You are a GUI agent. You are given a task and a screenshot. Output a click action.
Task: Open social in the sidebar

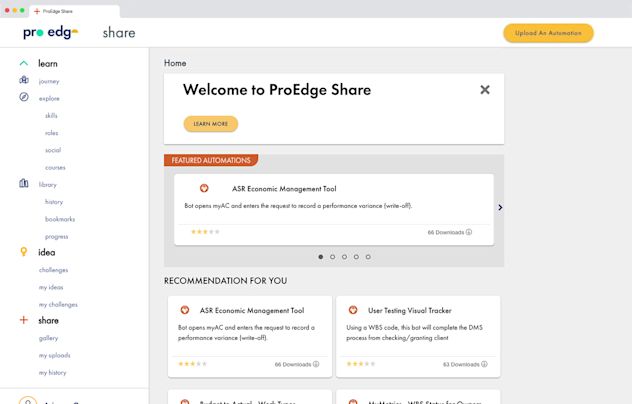tap(53, 150)
